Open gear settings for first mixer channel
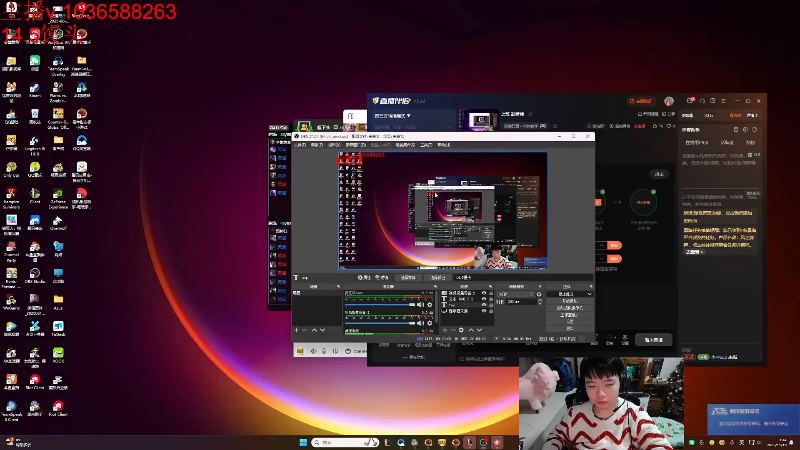800x450 pixels. 430,305
